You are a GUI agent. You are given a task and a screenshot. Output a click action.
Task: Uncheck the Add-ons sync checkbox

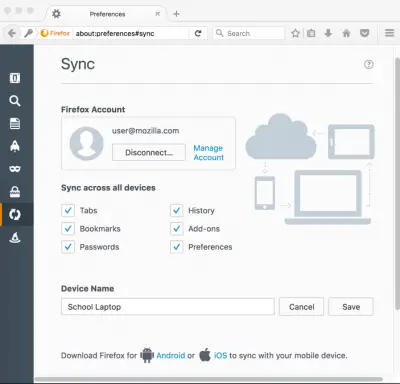(177, 229)
